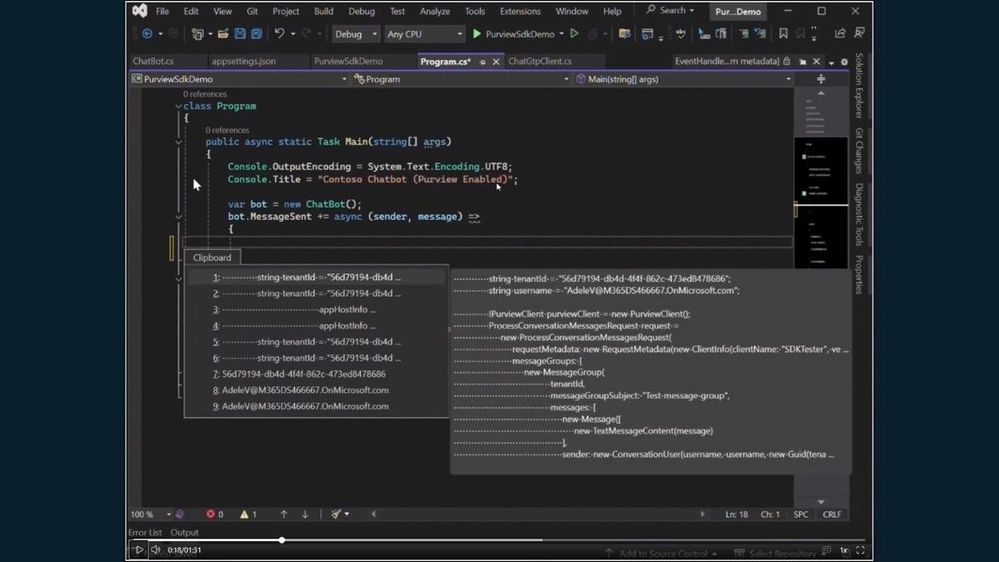Image resolution: width=999 pixels, height=562 pixels.
Task: Switch to the appsettings.json tab
Action: 244,61
